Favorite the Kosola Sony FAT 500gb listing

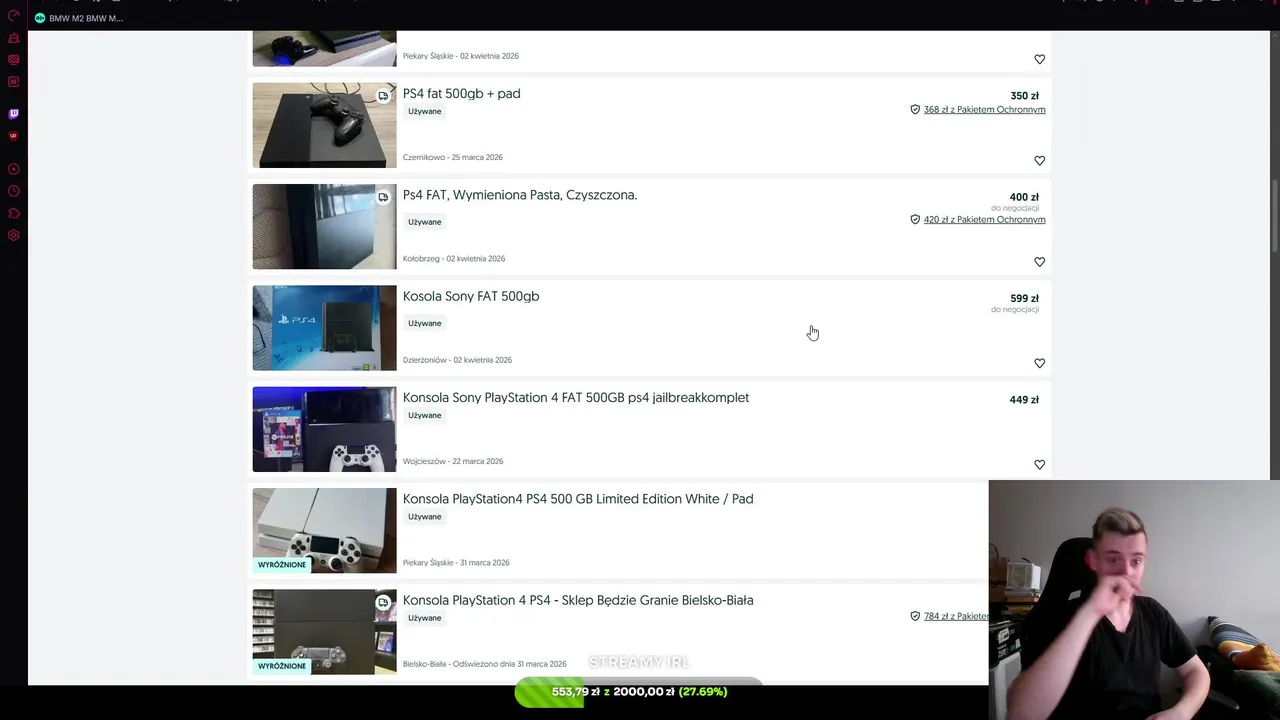pyautogui.click(x=1039, y=363)
